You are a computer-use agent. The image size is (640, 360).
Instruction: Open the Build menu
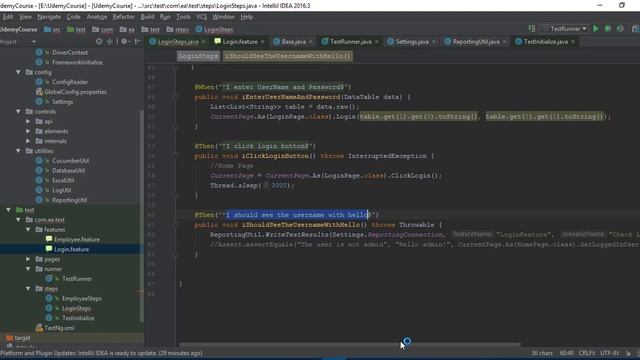[147, 17]
